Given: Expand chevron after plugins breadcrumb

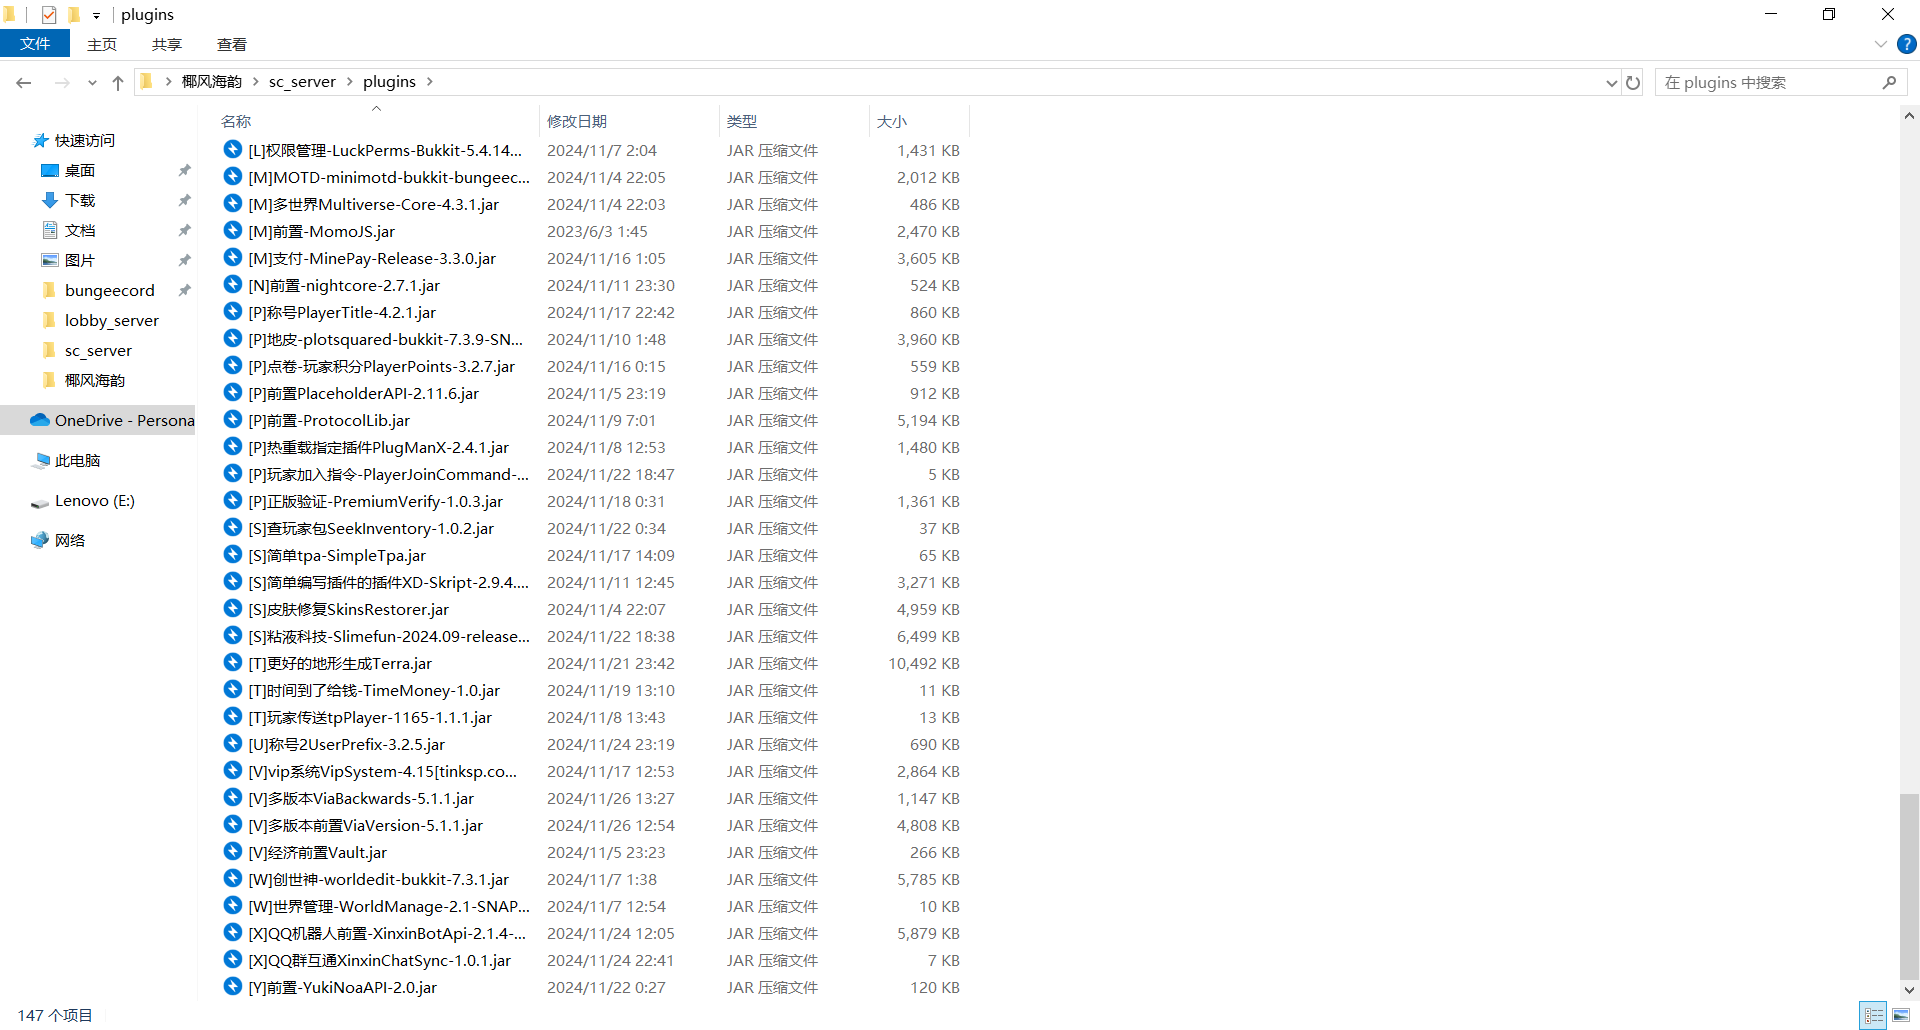Looking at the screenshot, I should 430,82.
